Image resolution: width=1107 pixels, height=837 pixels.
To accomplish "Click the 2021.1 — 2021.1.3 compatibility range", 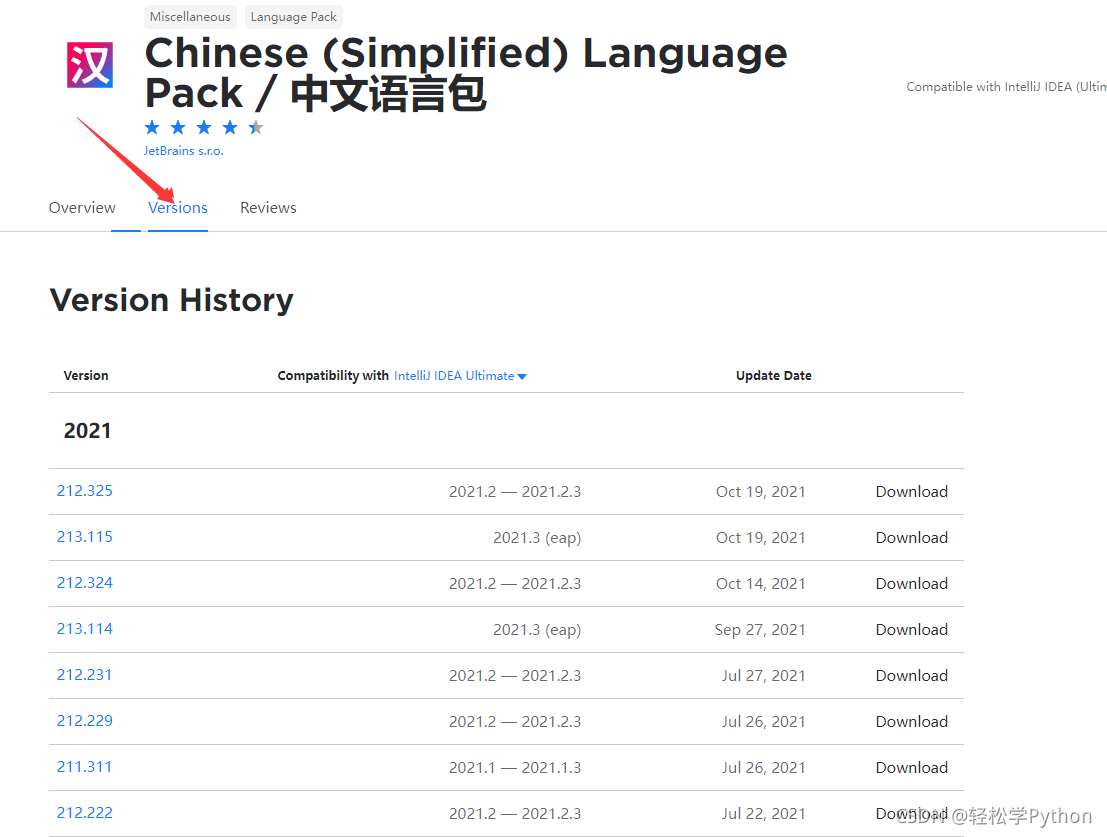I will 515,767.
